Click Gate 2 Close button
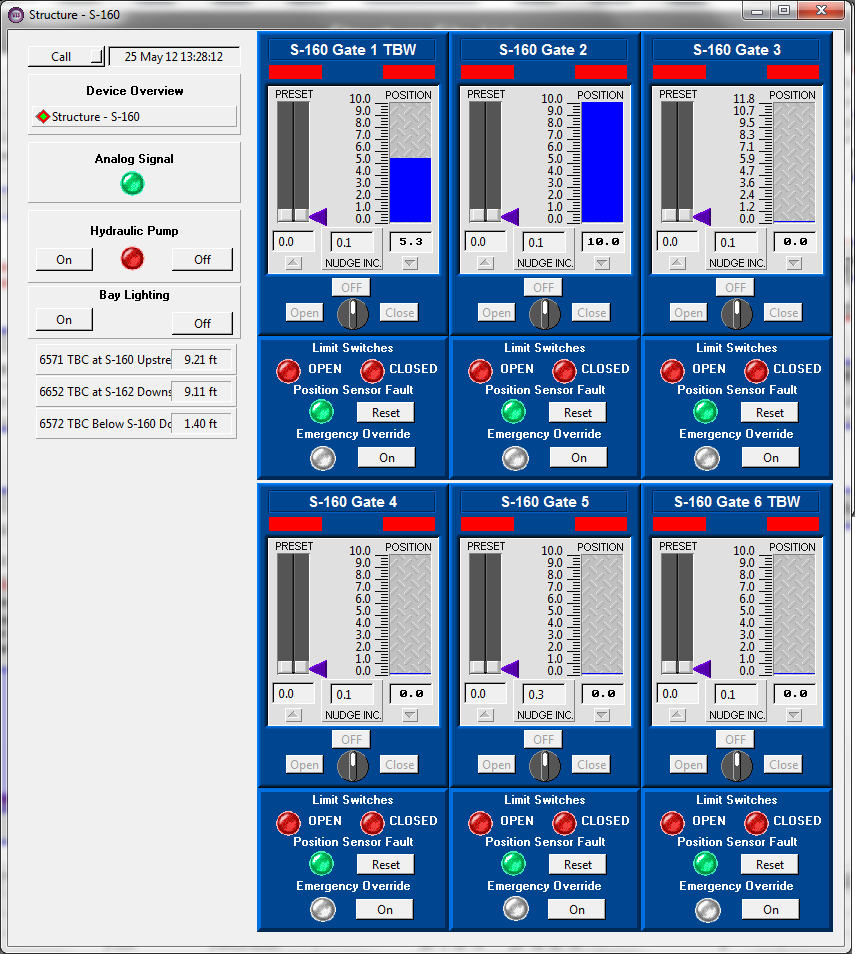This screenshot has width=855, height=954. (x=592, y=313)
